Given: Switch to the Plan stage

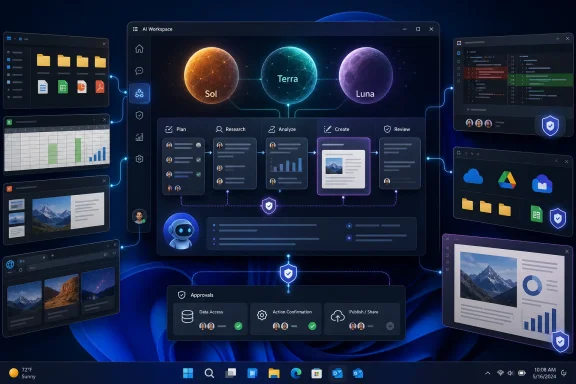Looking at the screenshot, I should point(176,129).
